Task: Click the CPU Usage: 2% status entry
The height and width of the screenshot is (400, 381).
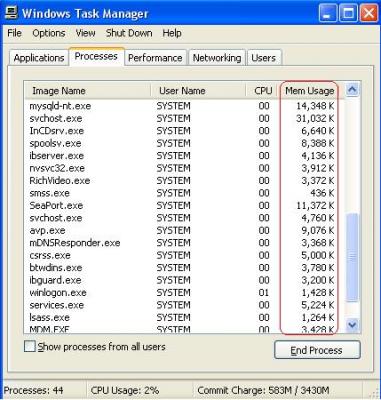Action: click(x=125, y=390)
